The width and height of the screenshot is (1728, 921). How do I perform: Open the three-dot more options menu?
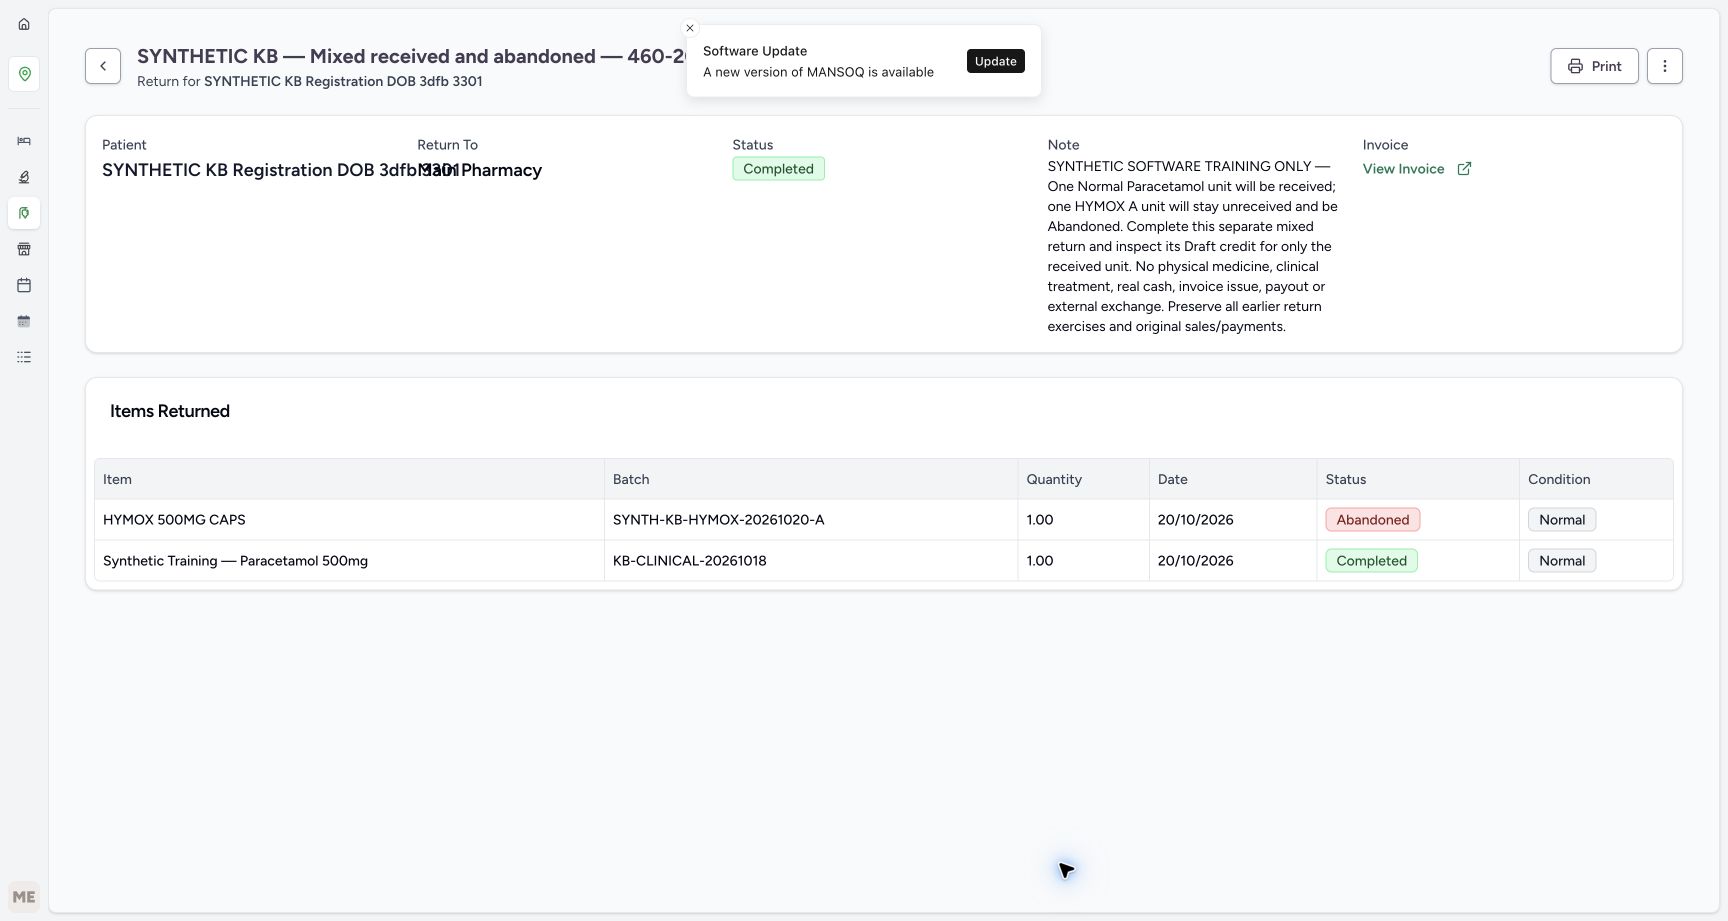point(1665,66)
